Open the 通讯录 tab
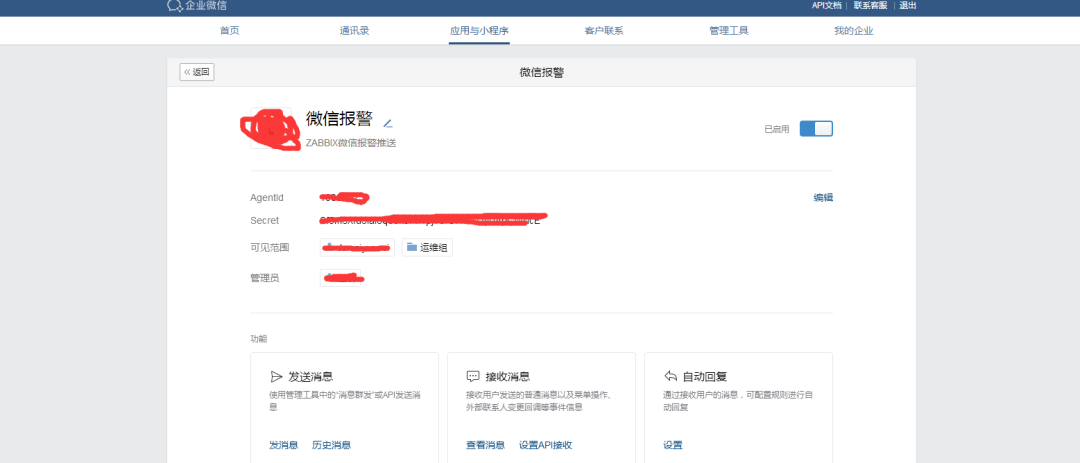This screenshot has width=1080, height=463. point(354,31)
